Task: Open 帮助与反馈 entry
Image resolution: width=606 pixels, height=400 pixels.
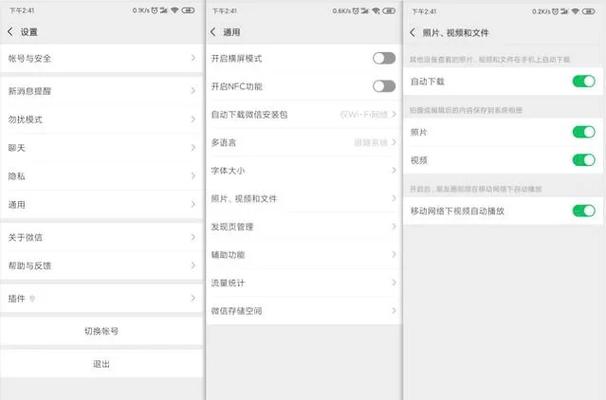Action: point(102,266)
